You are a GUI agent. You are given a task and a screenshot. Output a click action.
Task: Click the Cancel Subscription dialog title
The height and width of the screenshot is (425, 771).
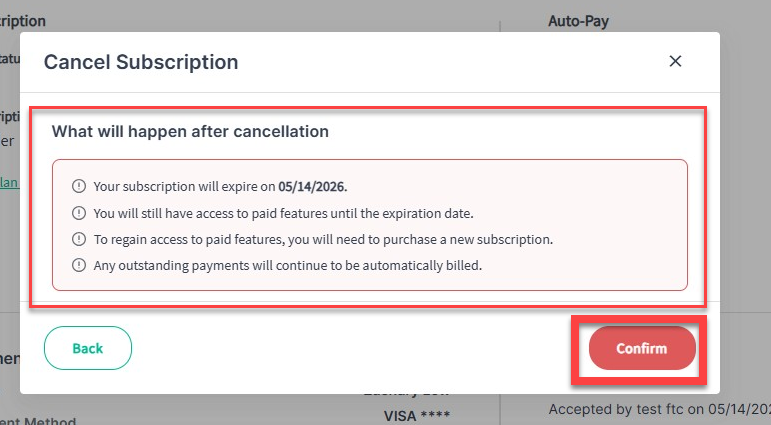tap(141, 62)
